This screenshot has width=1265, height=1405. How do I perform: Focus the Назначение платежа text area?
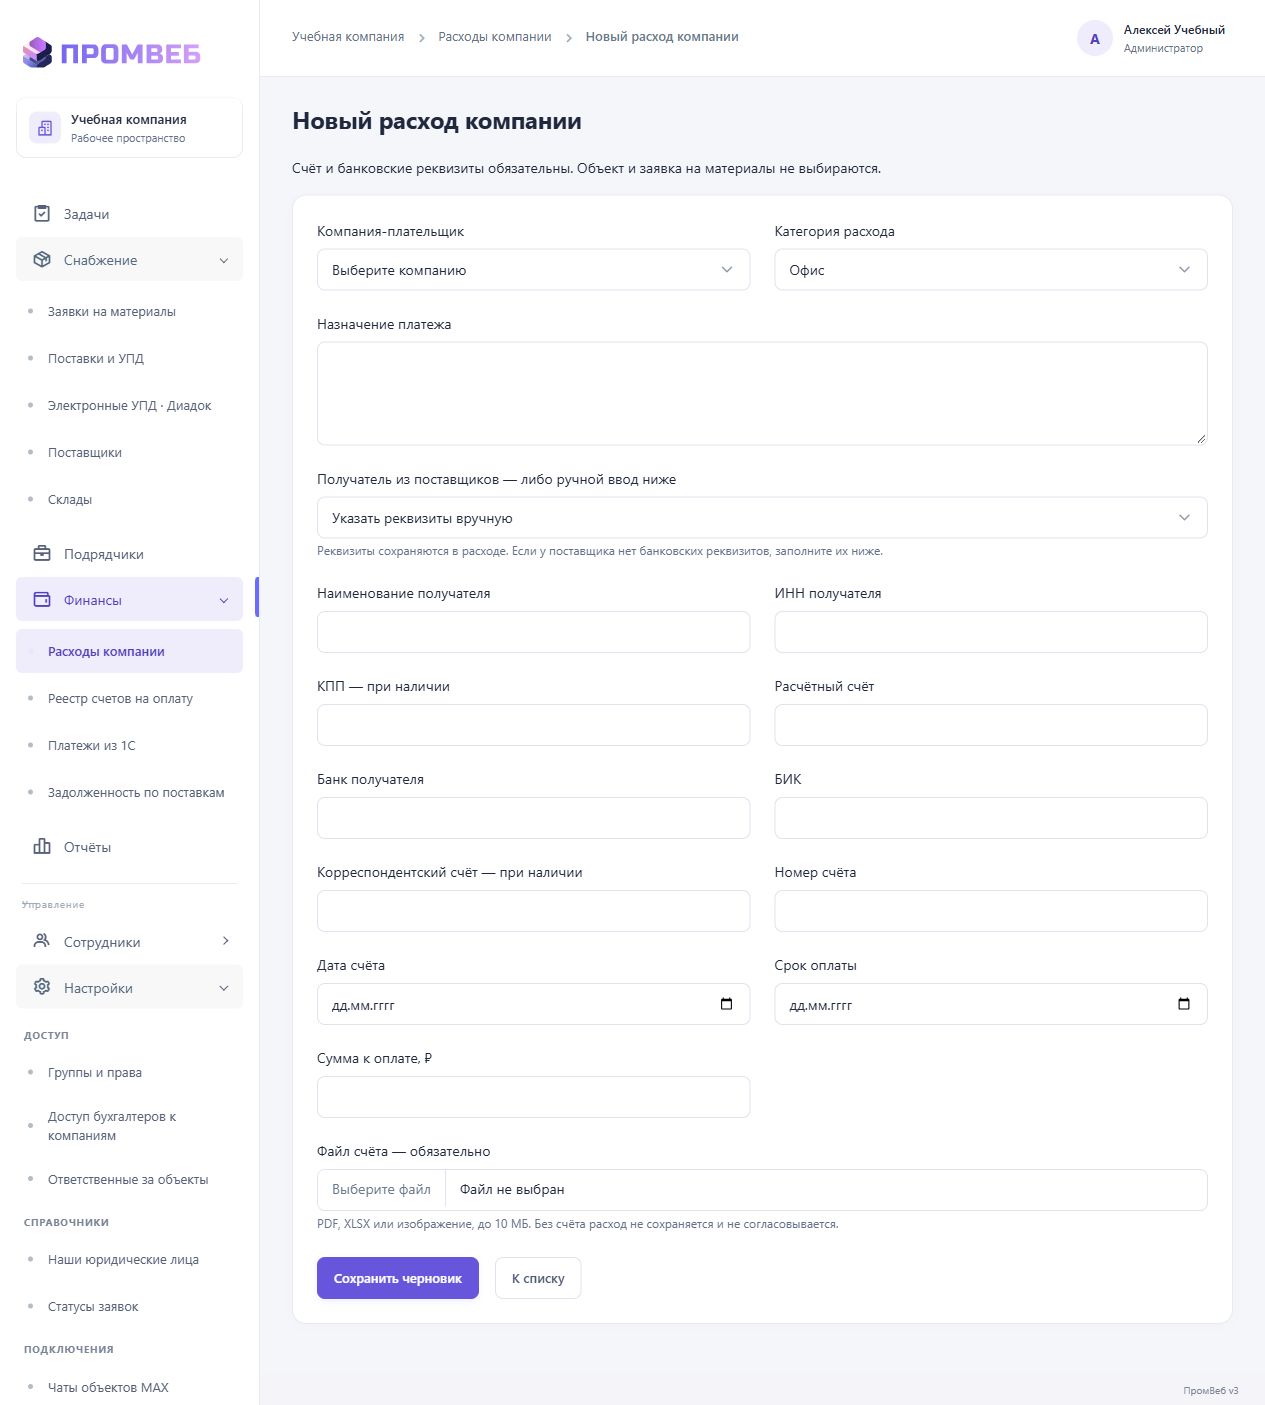click(762, 394)
